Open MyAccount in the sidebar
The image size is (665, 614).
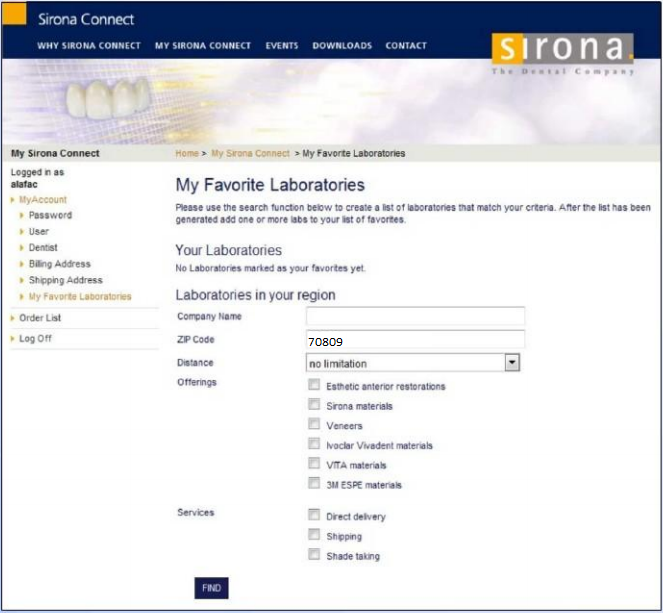(43, 200)
